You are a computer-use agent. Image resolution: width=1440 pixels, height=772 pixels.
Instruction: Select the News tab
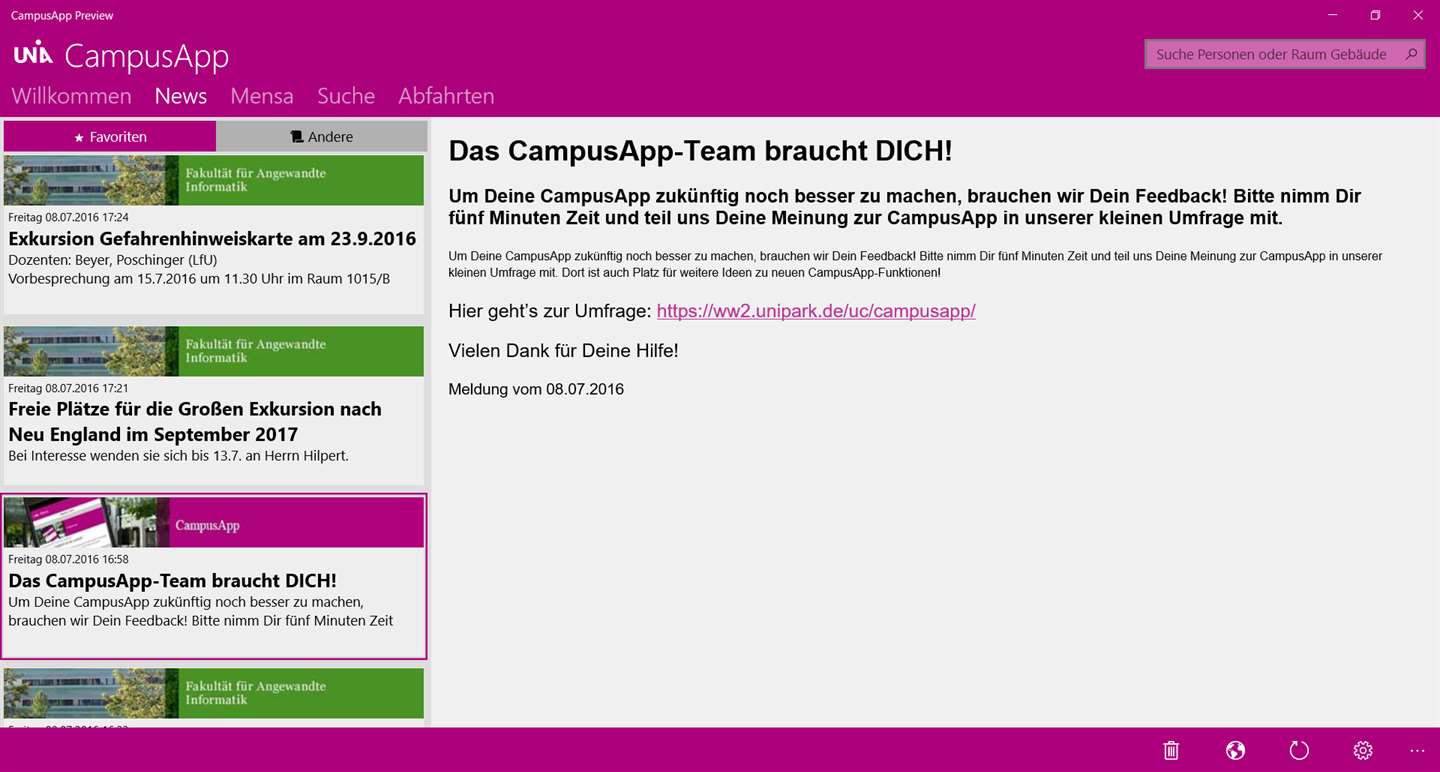181,96
